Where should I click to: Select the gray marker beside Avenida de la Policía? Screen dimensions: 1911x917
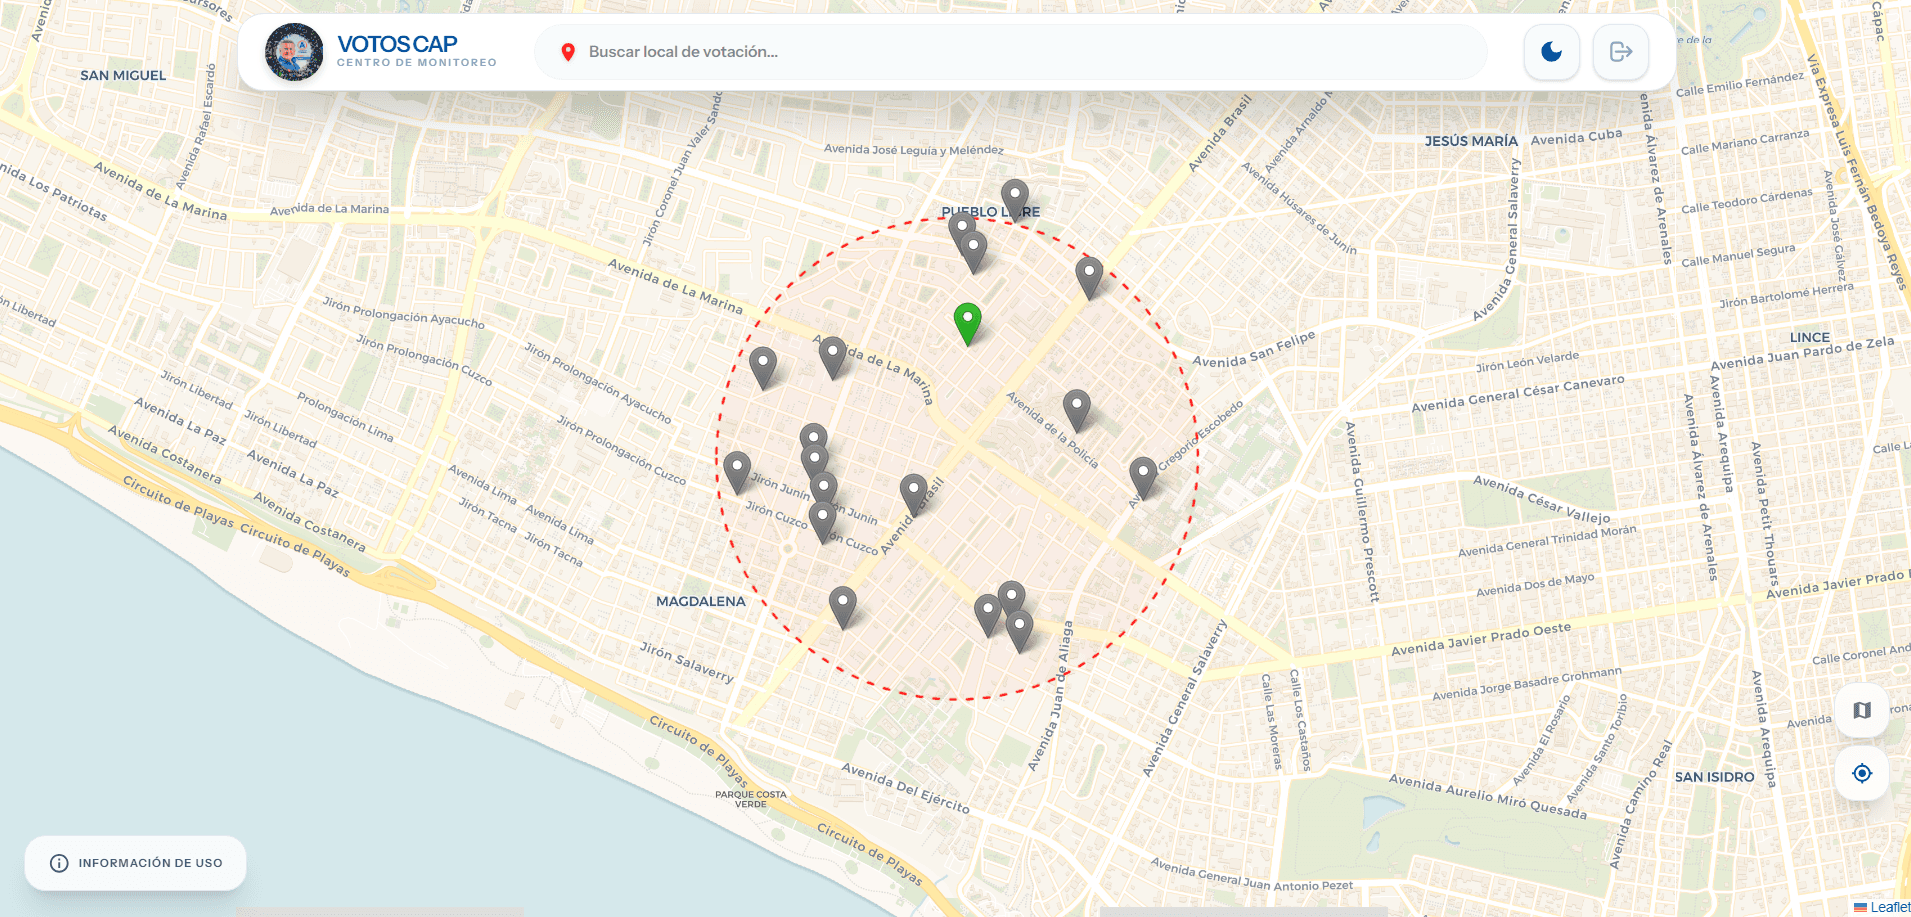1077,411
